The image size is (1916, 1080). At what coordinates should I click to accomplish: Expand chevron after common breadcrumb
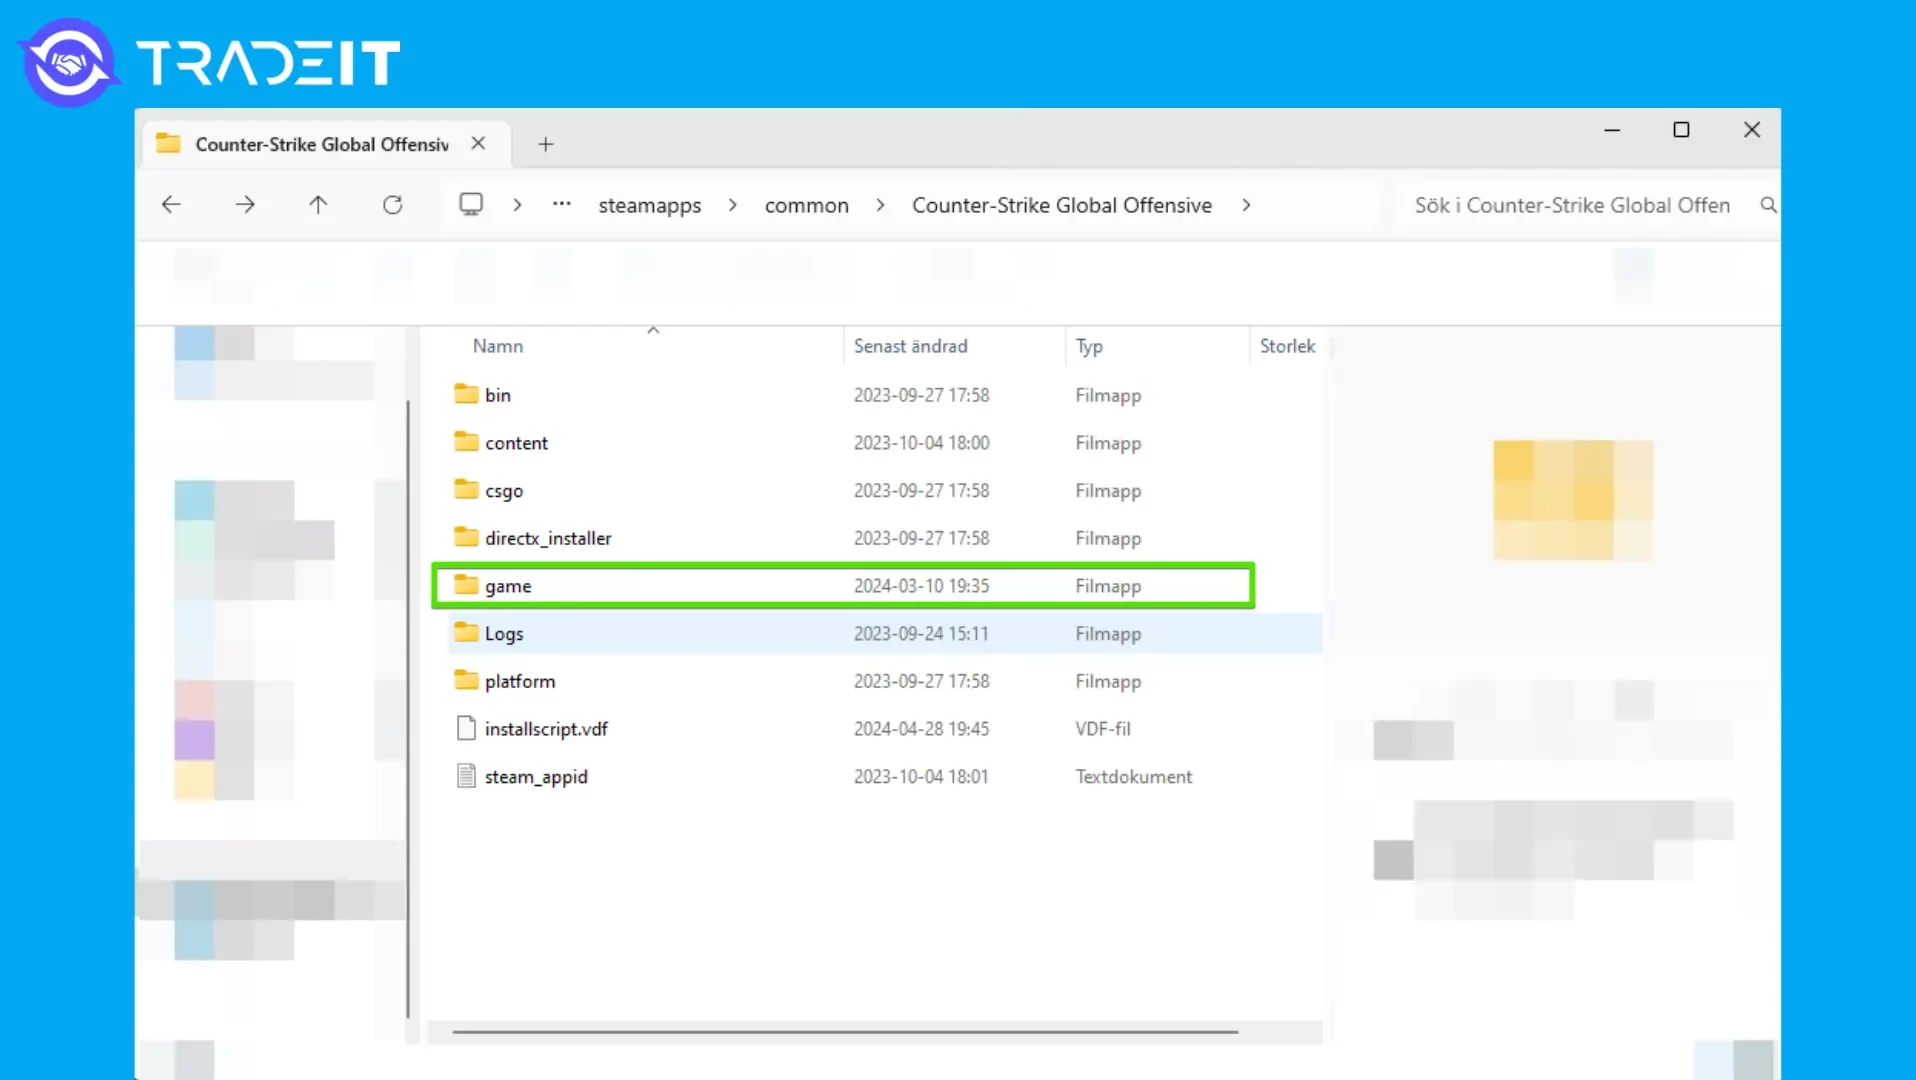[880, 205]
